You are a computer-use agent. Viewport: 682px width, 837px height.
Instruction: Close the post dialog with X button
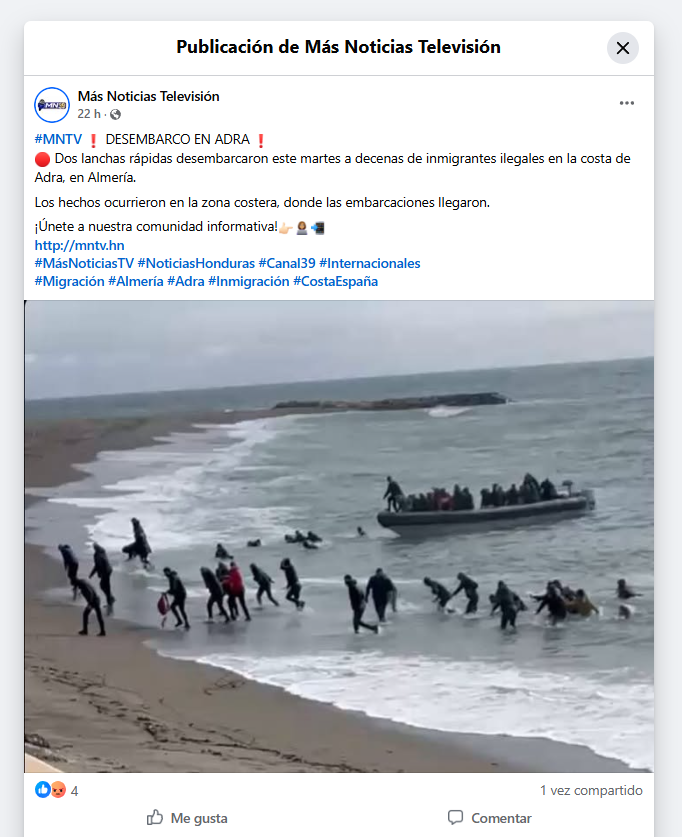622,48
